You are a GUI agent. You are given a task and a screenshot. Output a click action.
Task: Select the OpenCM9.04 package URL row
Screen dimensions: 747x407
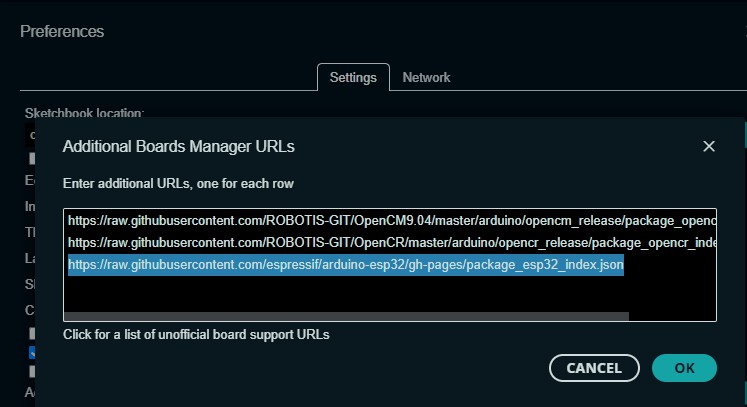(390, 220)
